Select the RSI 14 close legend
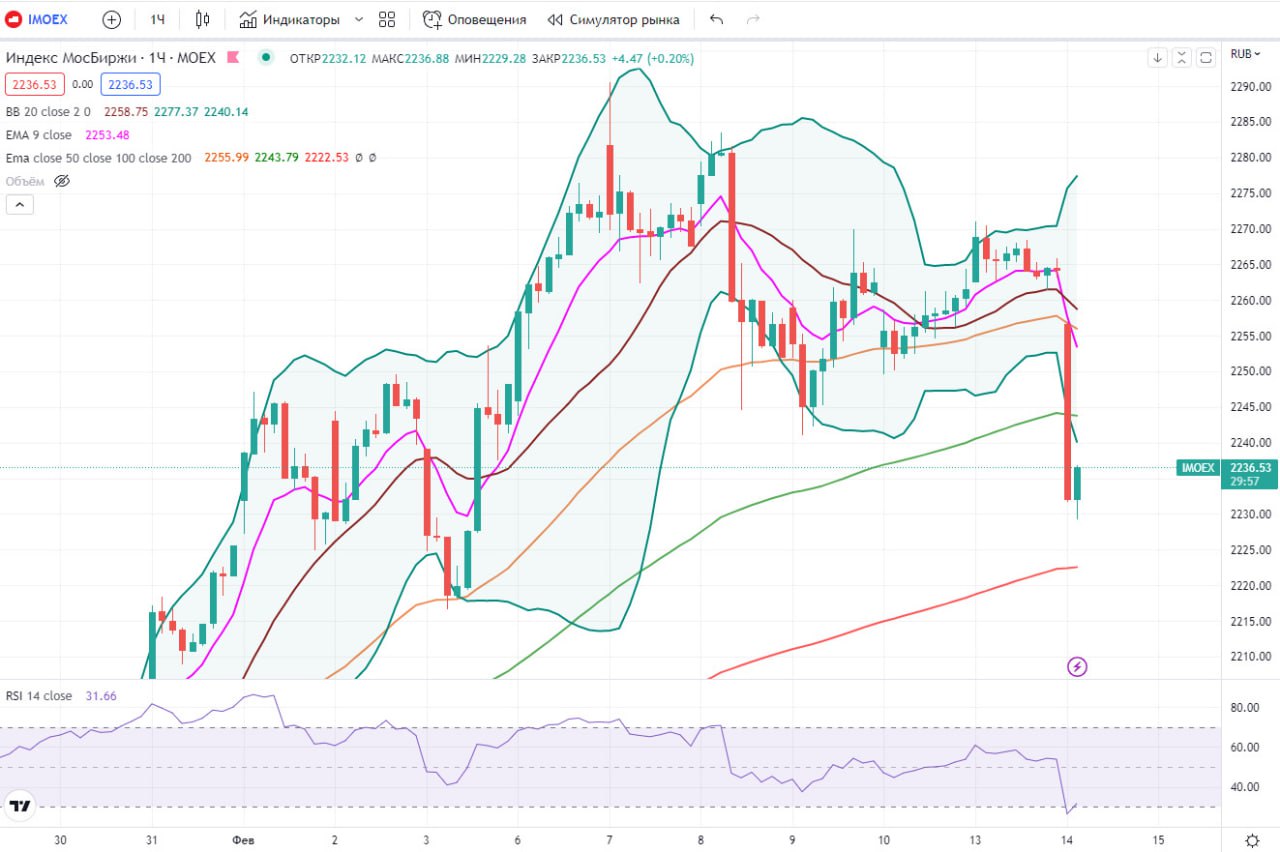This screenshot has height=852, width=1280. pyautogui.click(x=39, y=696)
